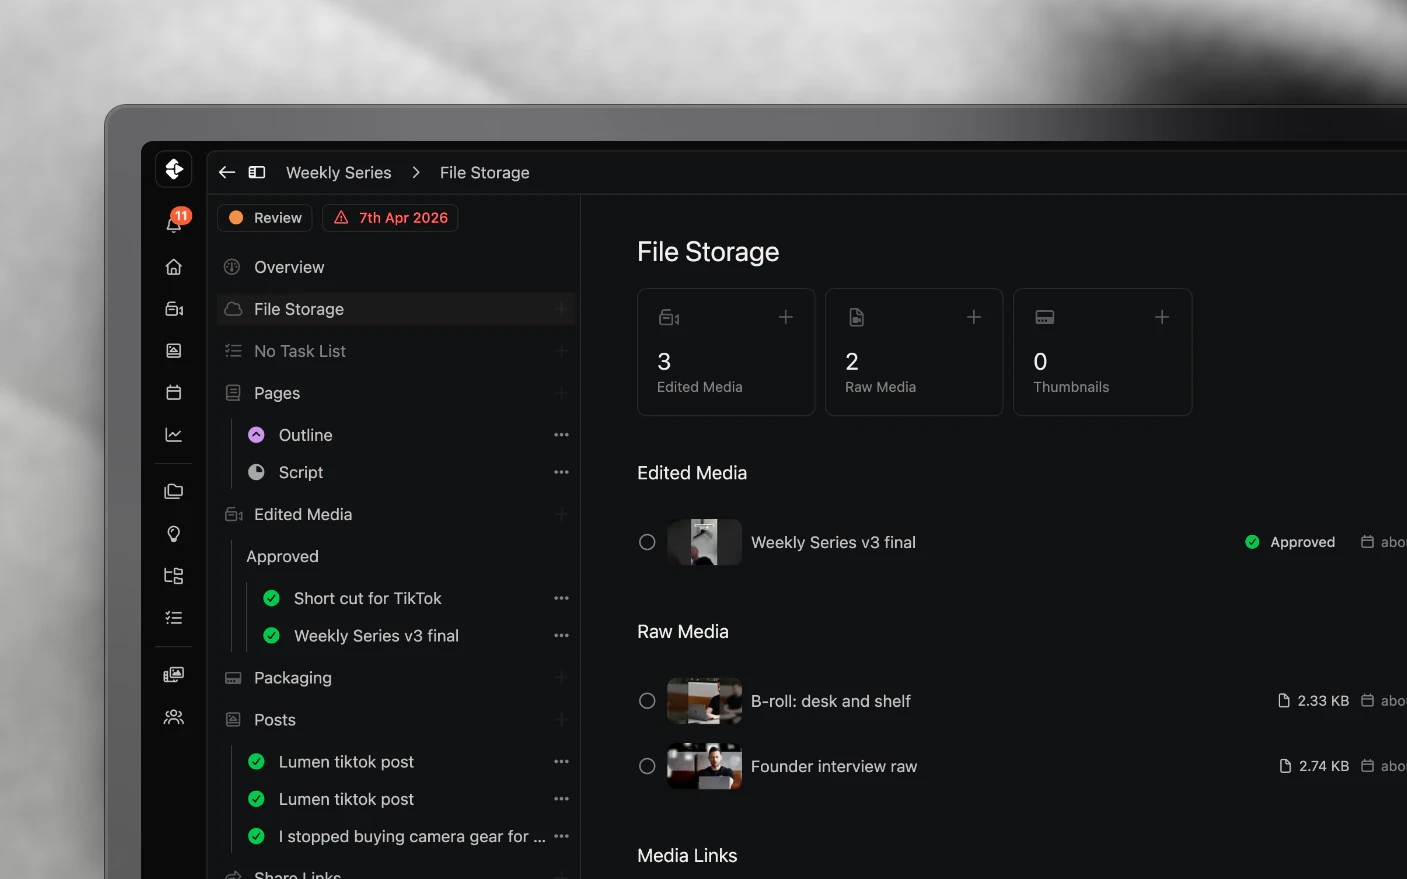Viewport: 1407px width, 879px height.
Task: Add new Edited Media from the card
Action: point(786,317)
